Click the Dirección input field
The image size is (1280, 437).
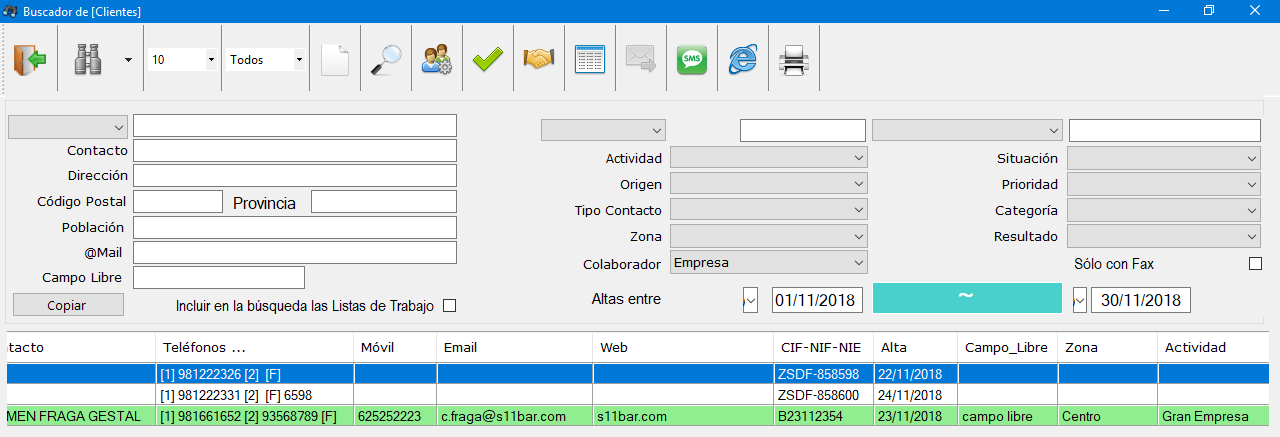295,176
